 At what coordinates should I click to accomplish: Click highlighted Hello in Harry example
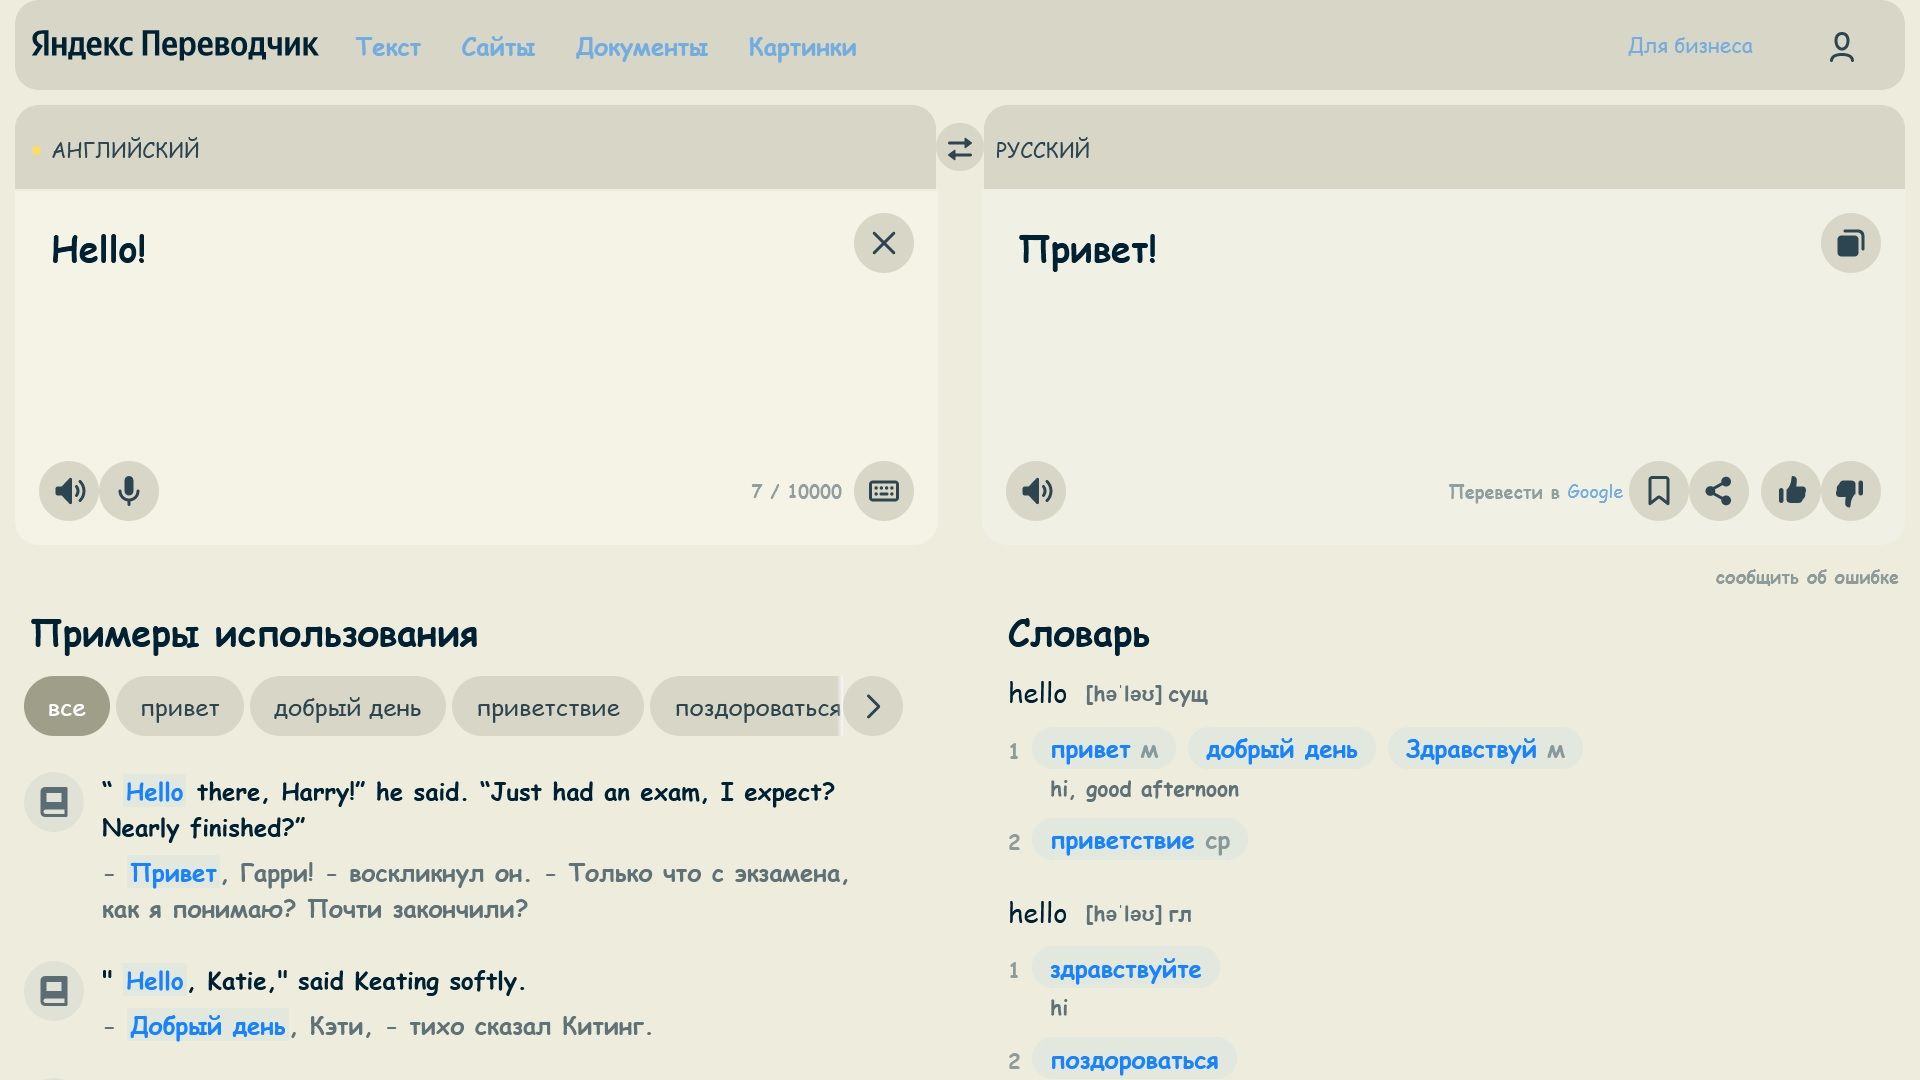click(154, 792)
